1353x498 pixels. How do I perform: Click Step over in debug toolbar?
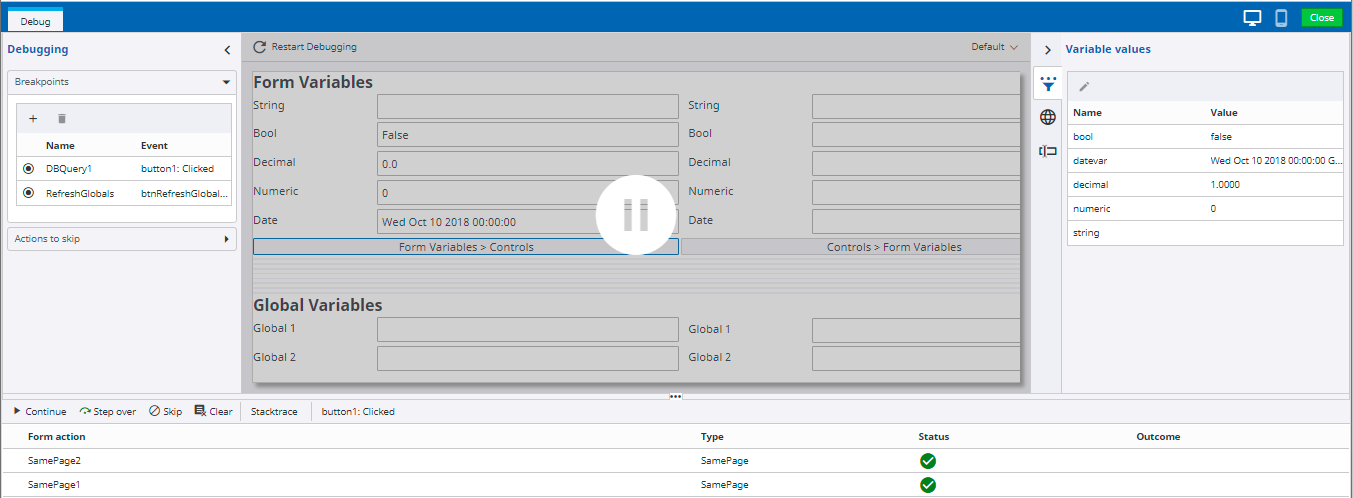(107, 411)
